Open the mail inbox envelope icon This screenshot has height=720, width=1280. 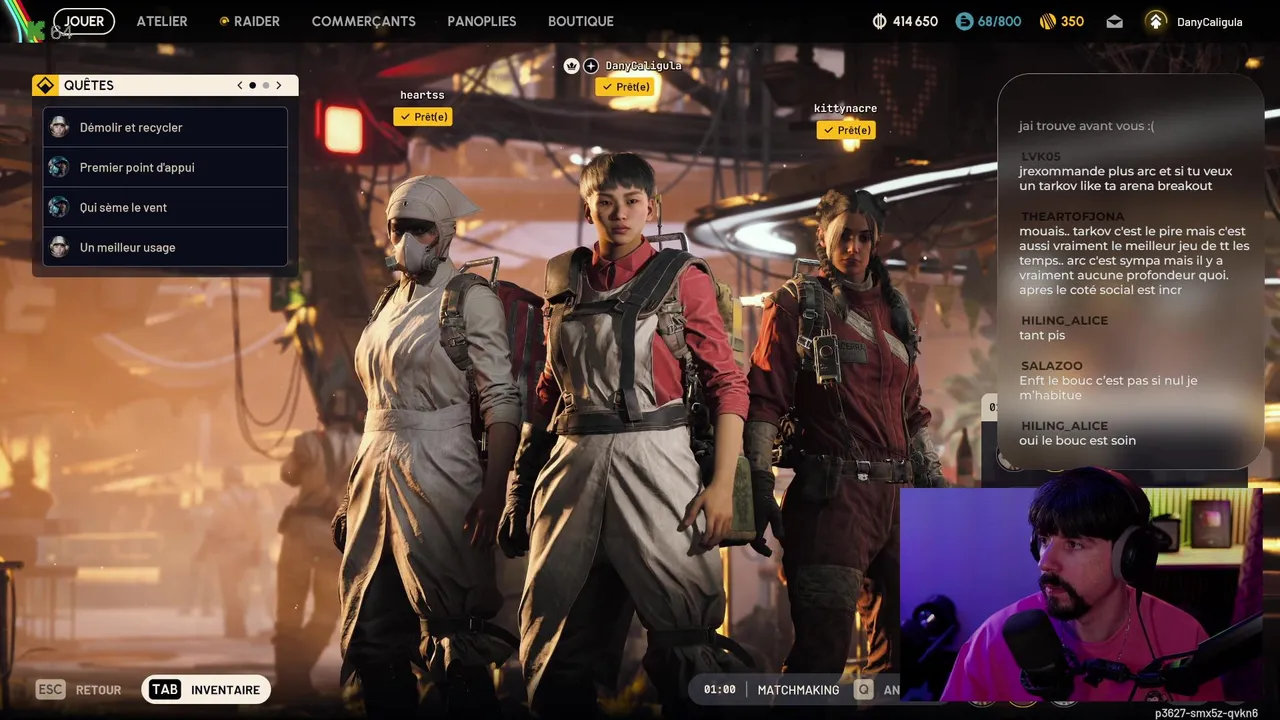pyautogui.click(x=1114, y=21)
